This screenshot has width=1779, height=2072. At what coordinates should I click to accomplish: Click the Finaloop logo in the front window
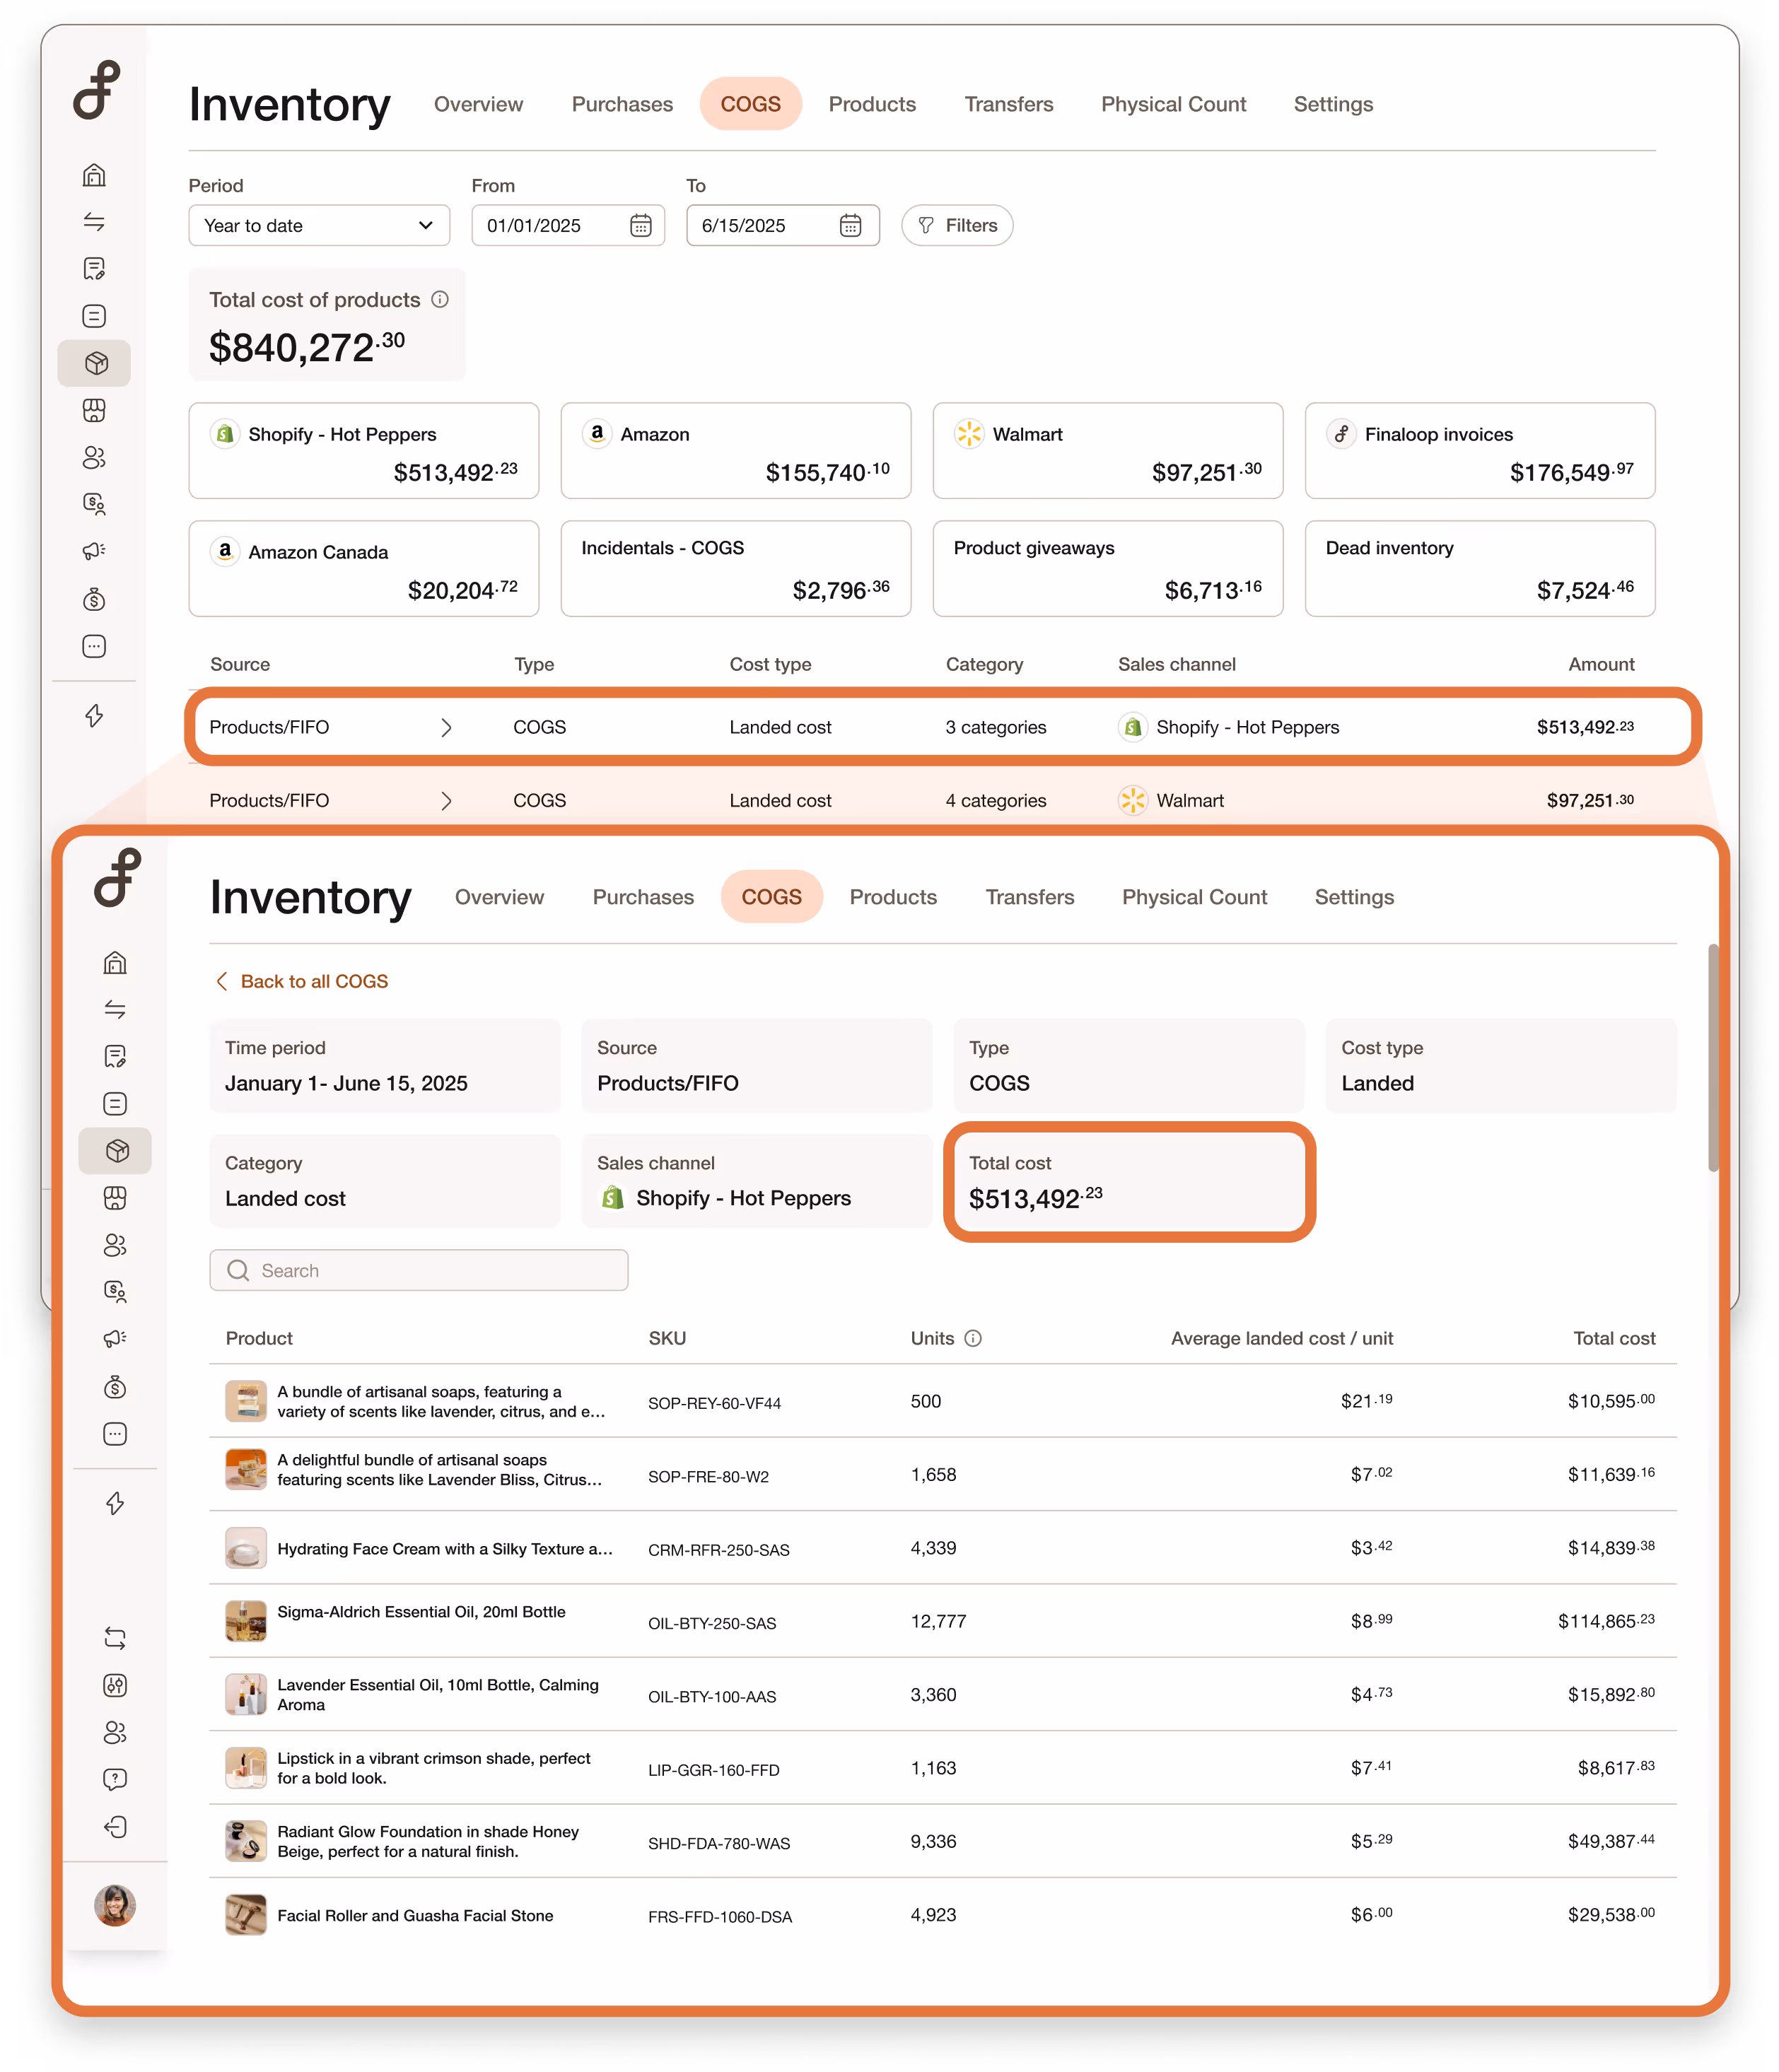[x=117, y=878]
